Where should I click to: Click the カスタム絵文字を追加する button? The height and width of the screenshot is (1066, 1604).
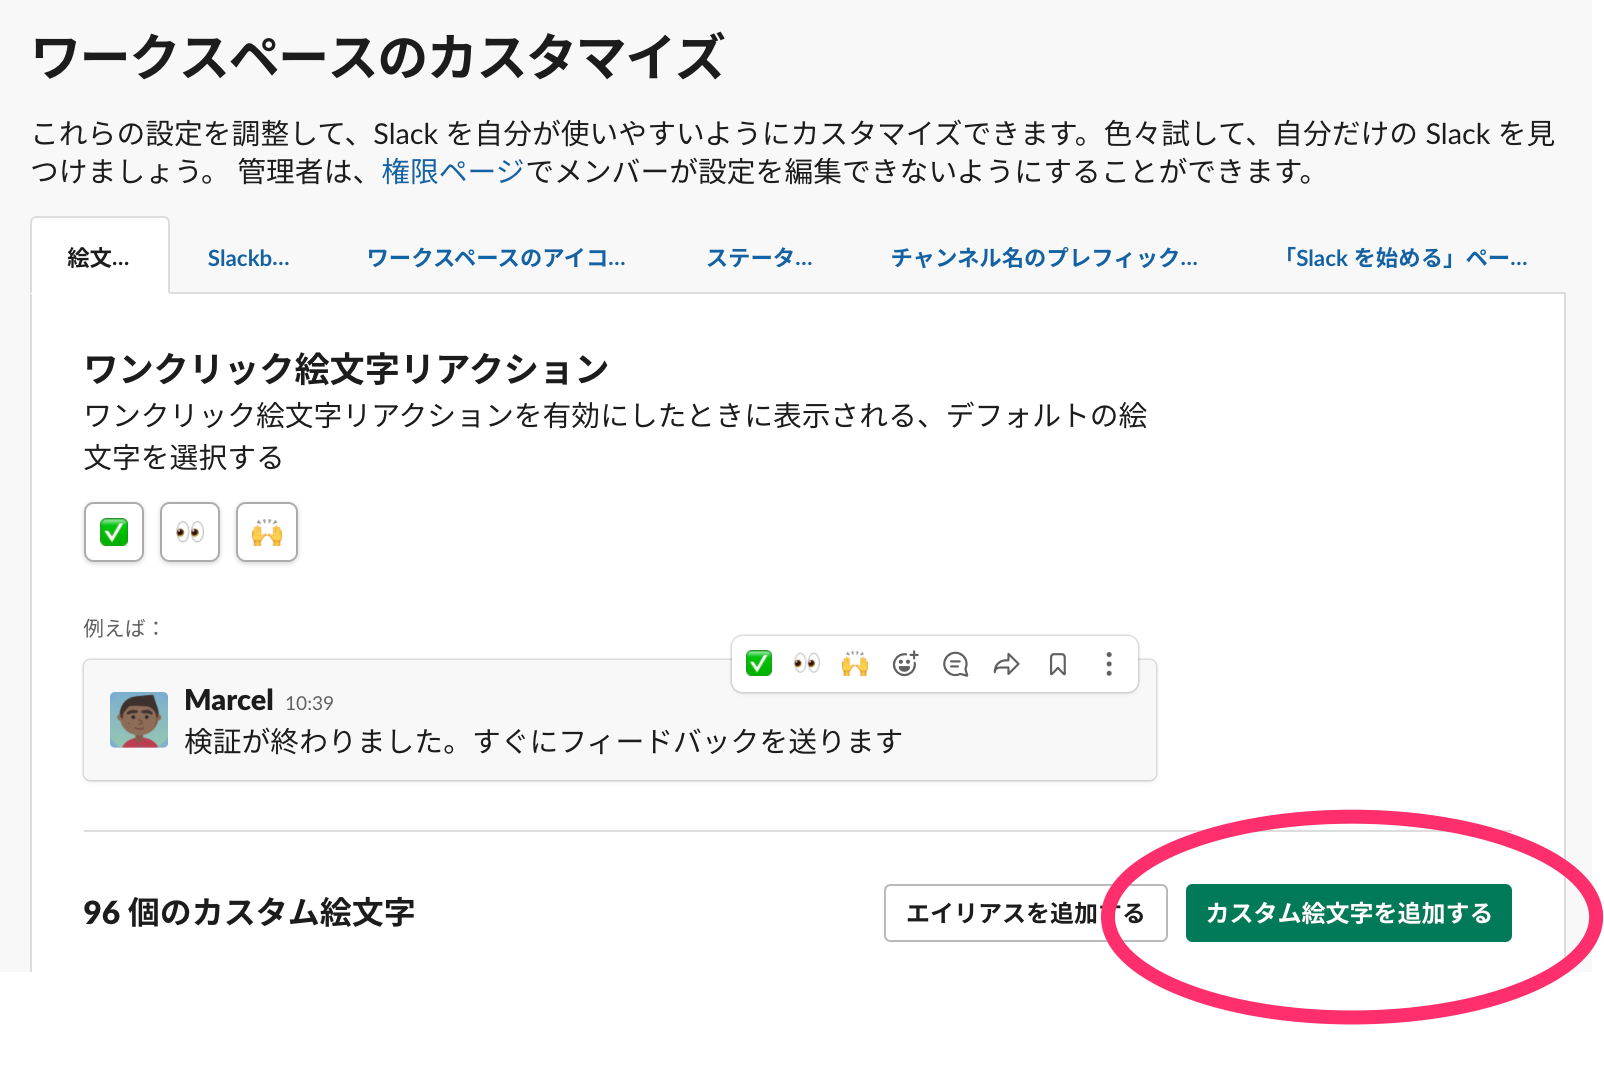coord(1348,911)
